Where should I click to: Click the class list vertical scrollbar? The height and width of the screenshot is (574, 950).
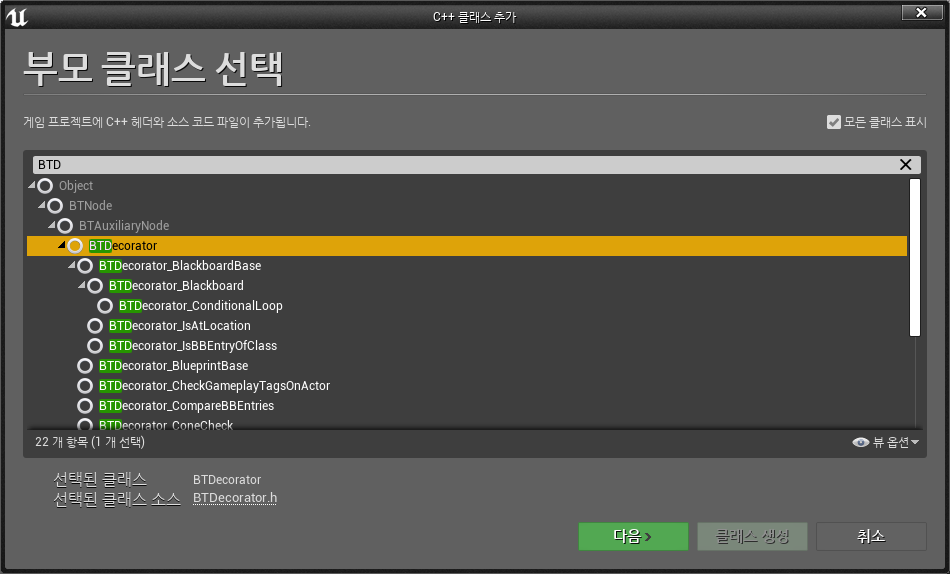point(915,257)
